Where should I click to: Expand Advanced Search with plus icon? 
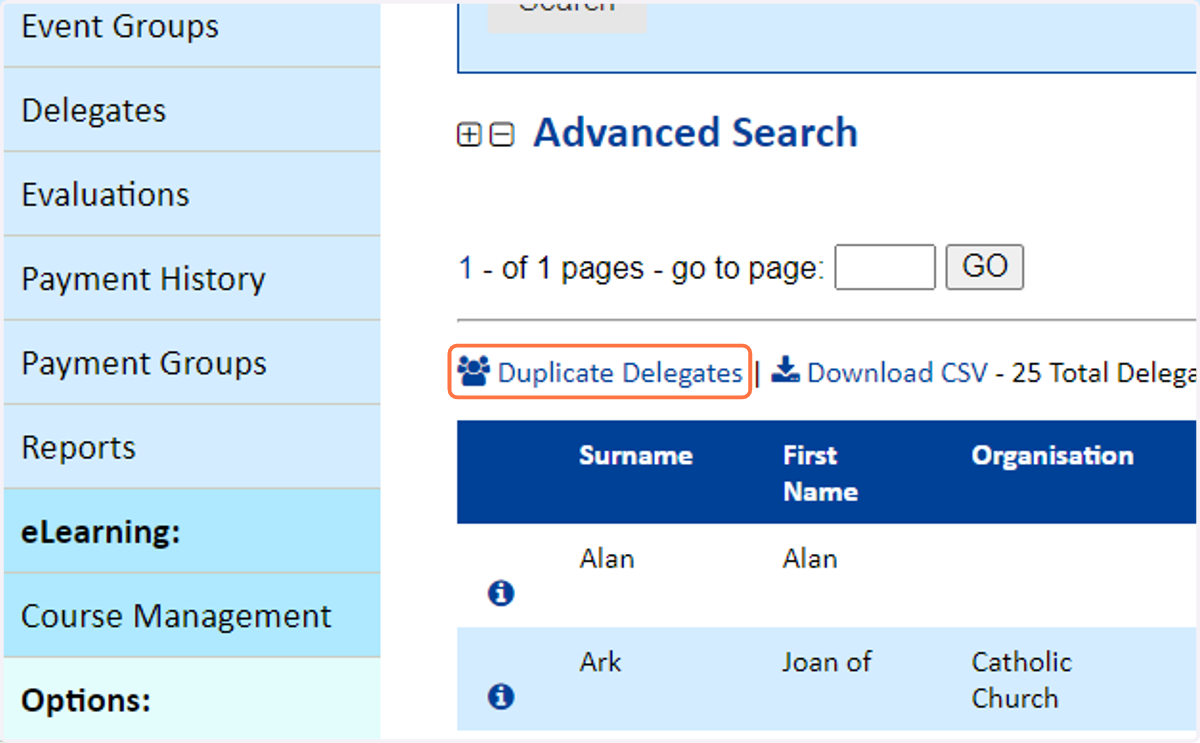[x=469, y=135]
